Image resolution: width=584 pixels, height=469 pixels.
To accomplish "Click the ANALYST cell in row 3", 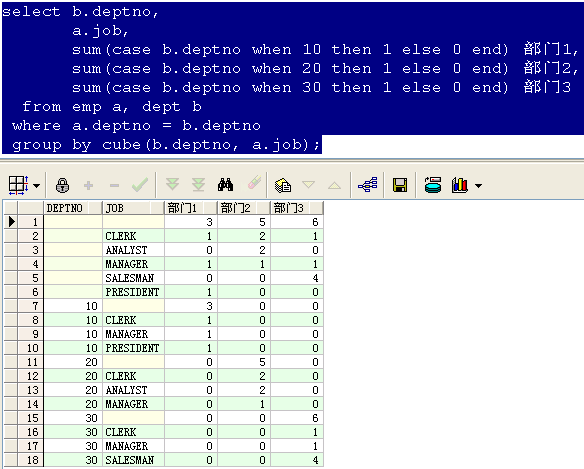I will coord(133,250).
